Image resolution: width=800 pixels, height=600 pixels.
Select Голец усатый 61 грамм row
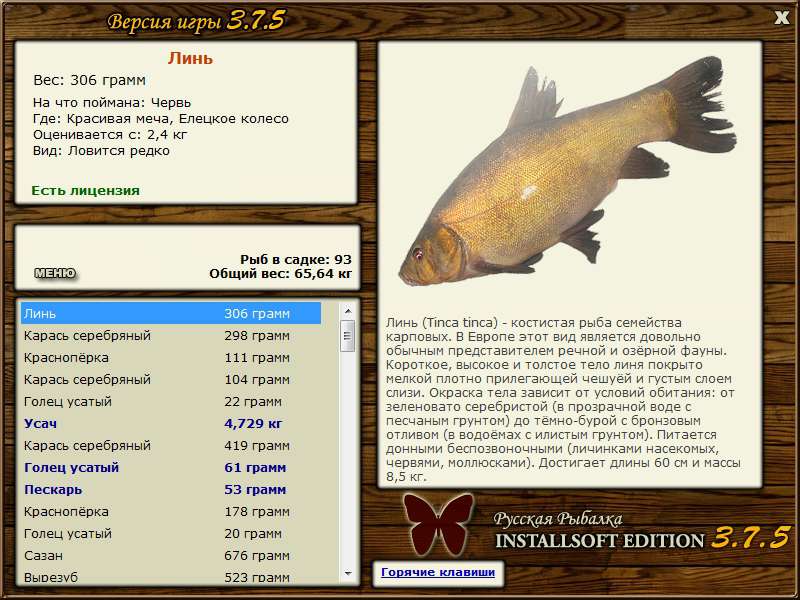pos(171,467)
